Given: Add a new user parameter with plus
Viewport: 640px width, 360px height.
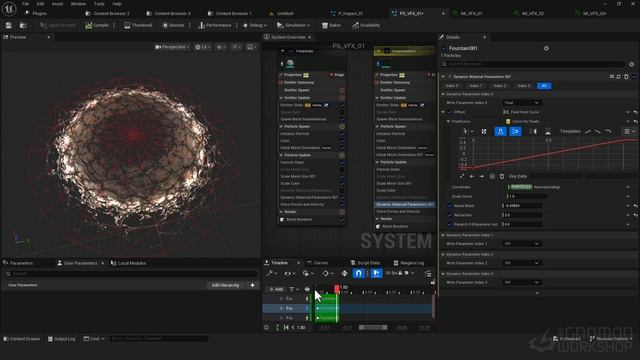Looking at the screenshot, I should (252, 285).
